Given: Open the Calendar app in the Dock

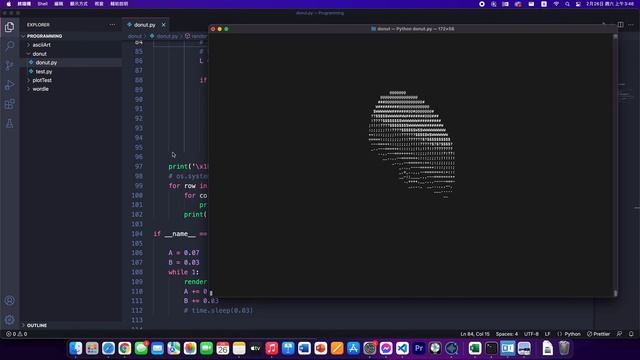Looking at the screenshot, I should [x=222, y=348].
